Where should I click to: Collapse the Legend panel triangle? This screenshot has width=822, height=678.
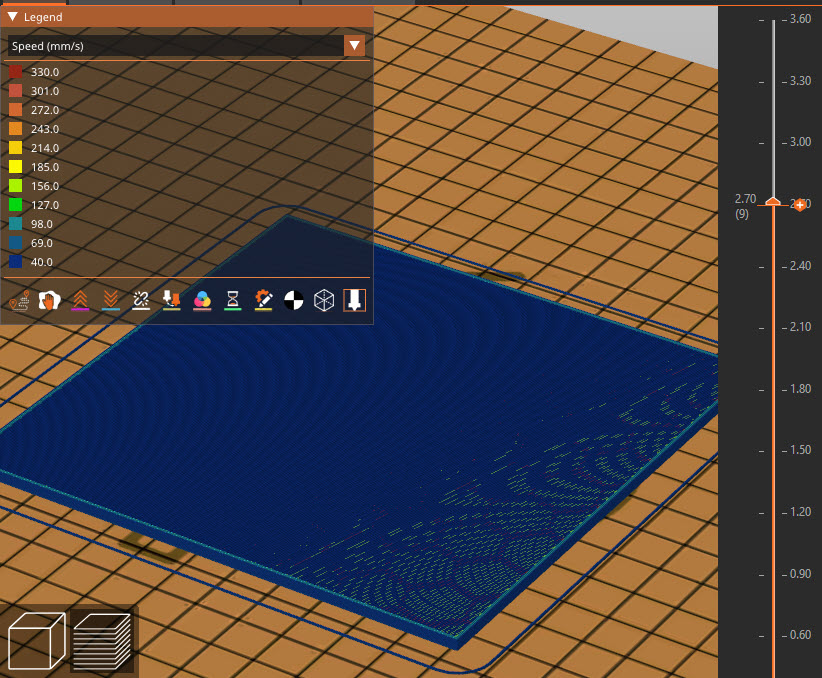pos(13,17)
